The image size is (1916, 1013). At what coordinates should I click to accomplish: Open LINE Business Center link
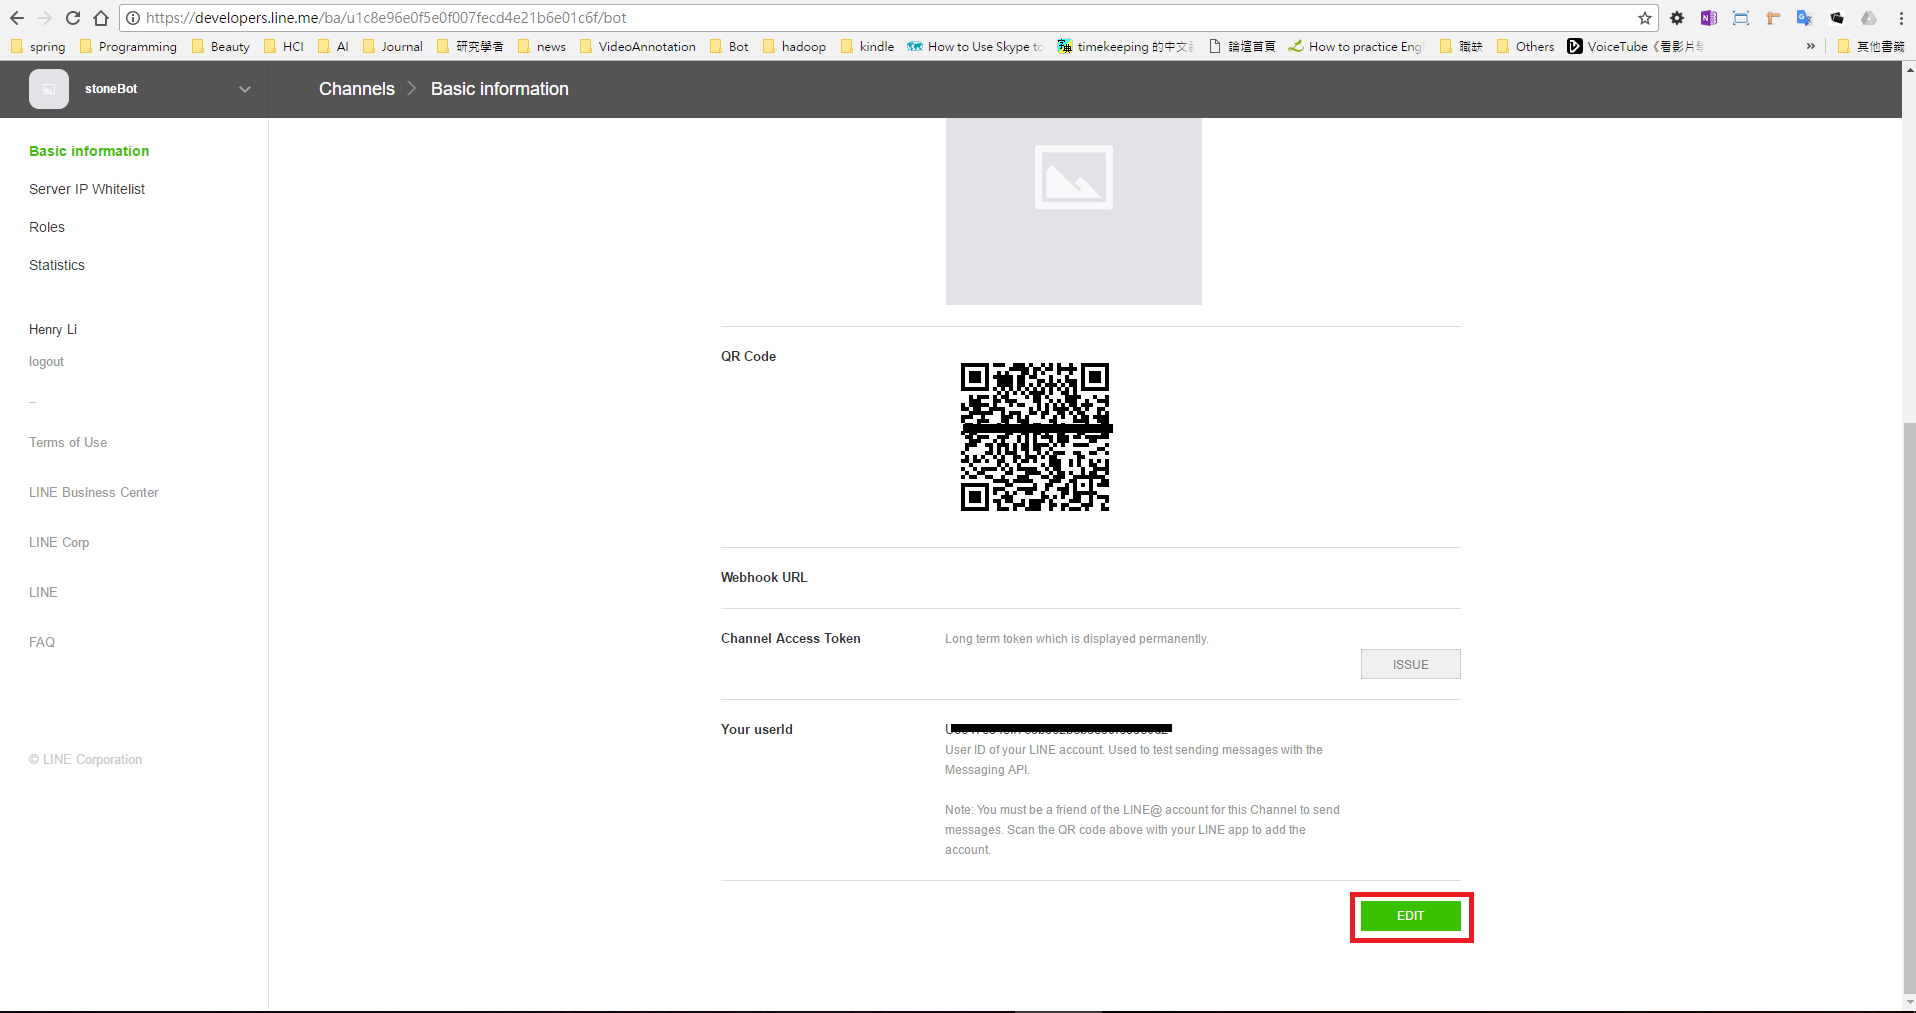[x=94, y=492]
